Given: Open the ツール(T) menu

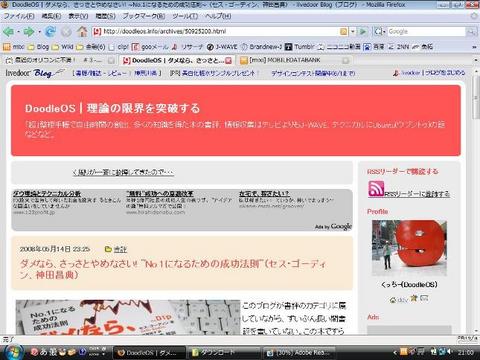Looking at the screenshot, I should [x=185, y=16].
